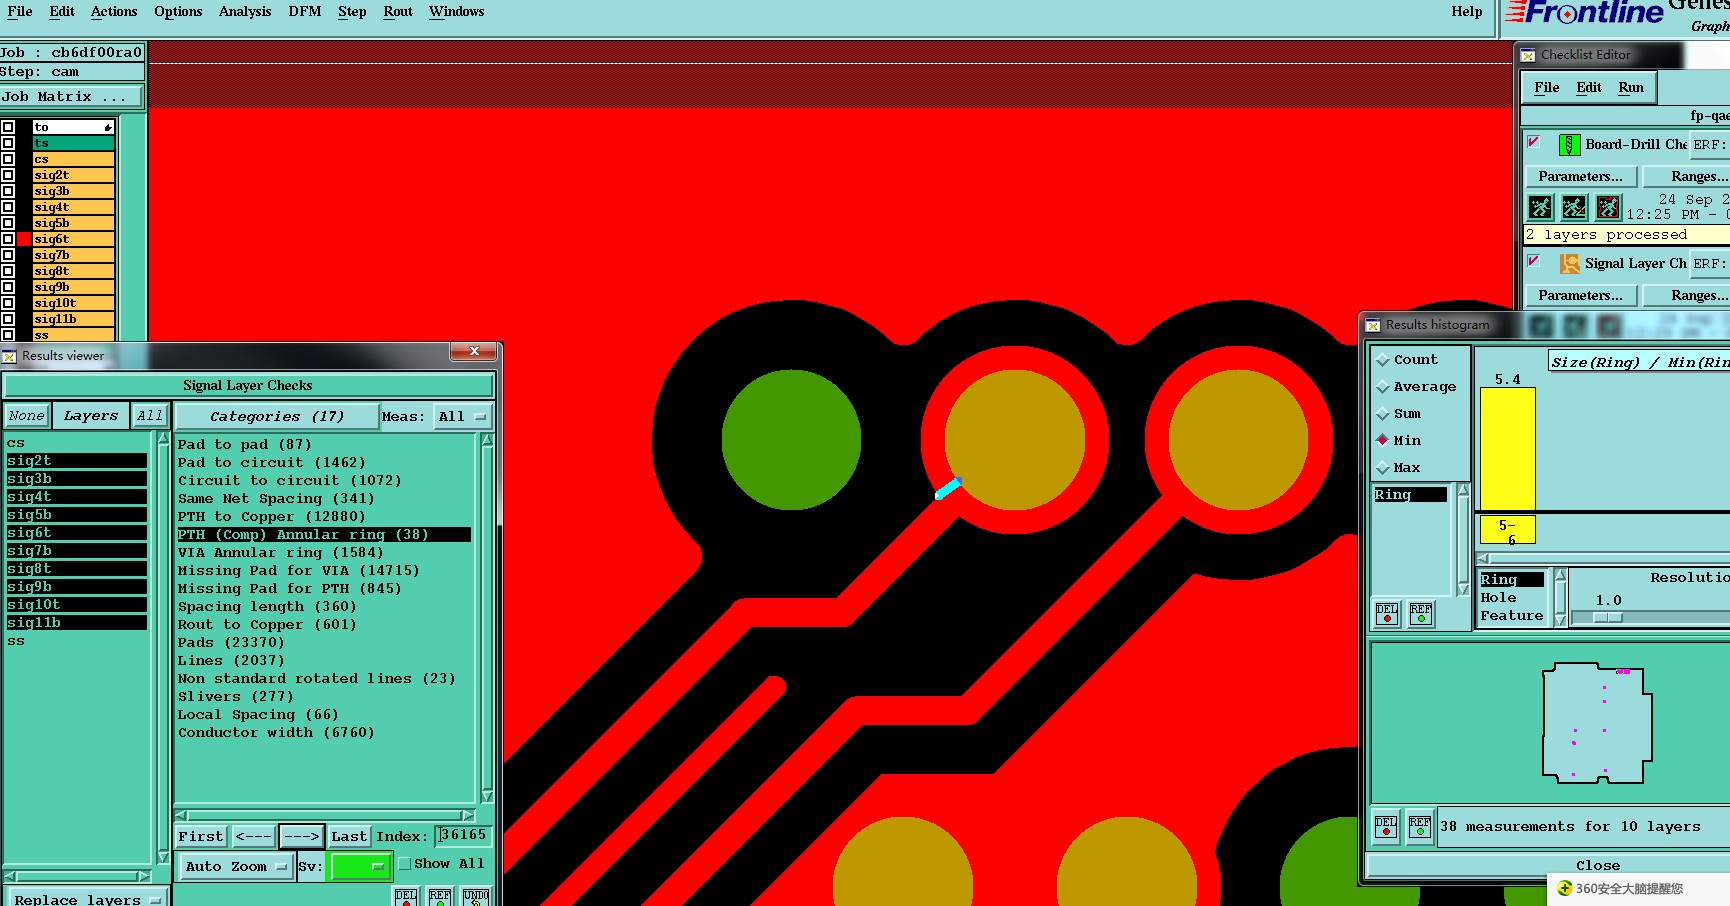This screenshot has width=1730, height=906.
Task: Click the third red-outlined run-check runner icon
Action: pos(1608,207)
